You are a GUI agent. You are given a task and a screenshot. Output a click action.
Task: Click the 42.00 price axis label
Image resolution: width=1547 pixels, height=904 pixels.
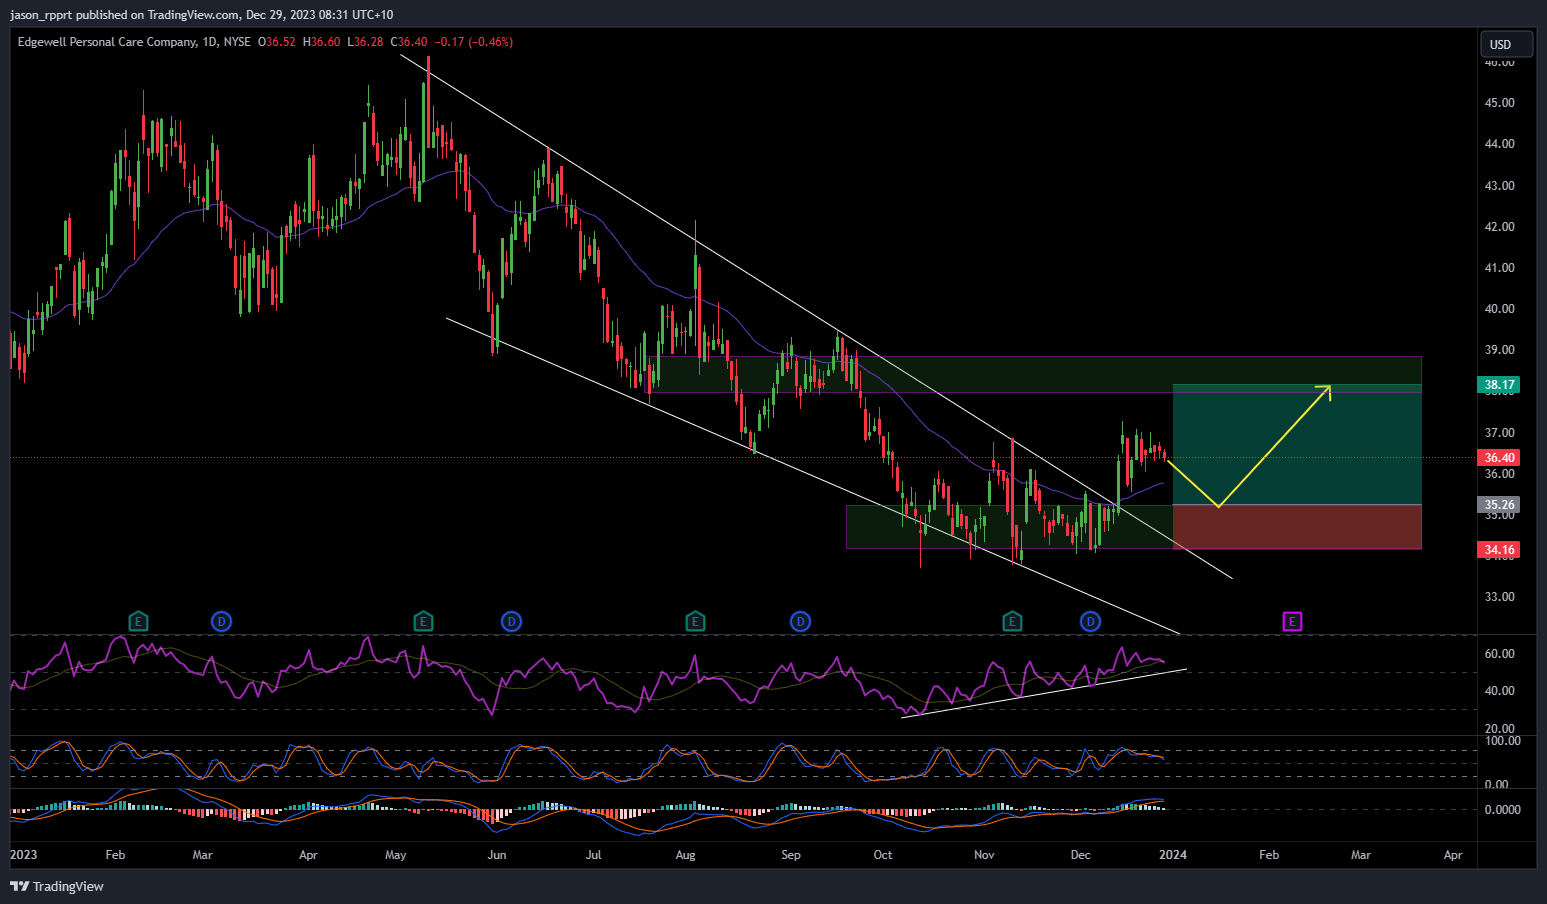click(x=1499, y=227)
